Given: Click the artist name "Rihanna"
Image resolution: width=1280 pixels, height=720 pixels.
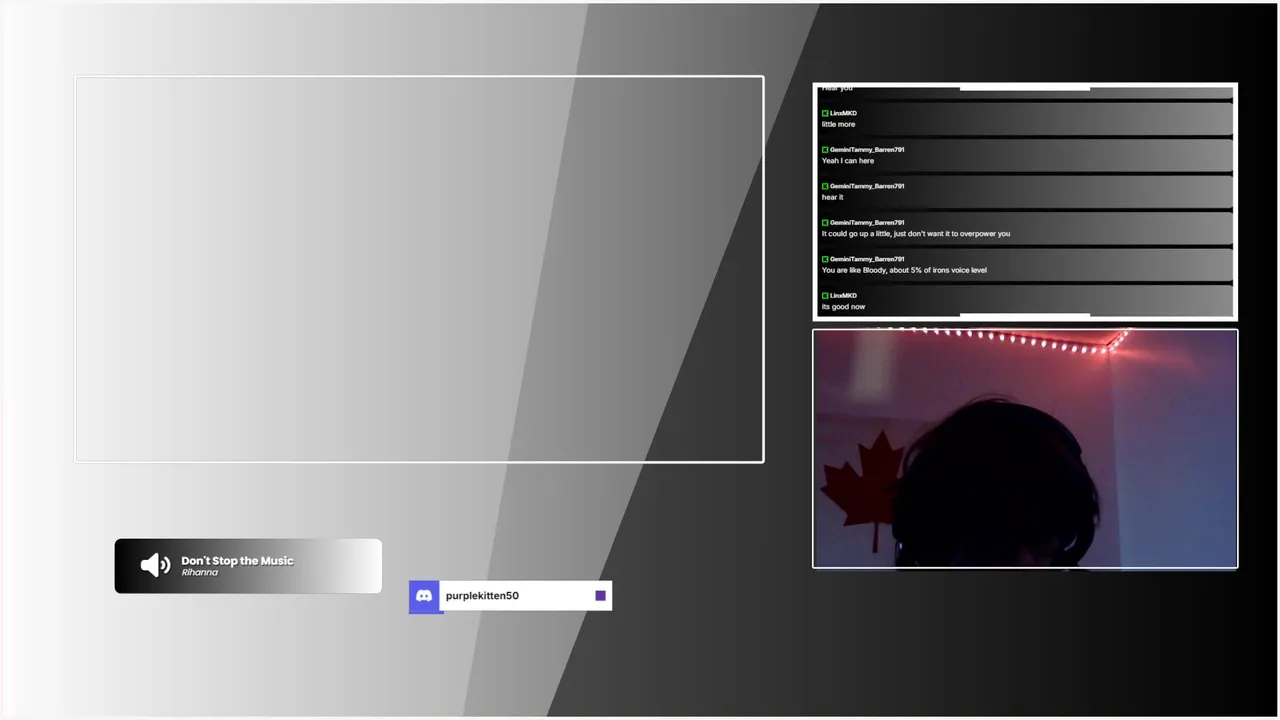Looking at the screenshot, I should [x=199, y=573].
